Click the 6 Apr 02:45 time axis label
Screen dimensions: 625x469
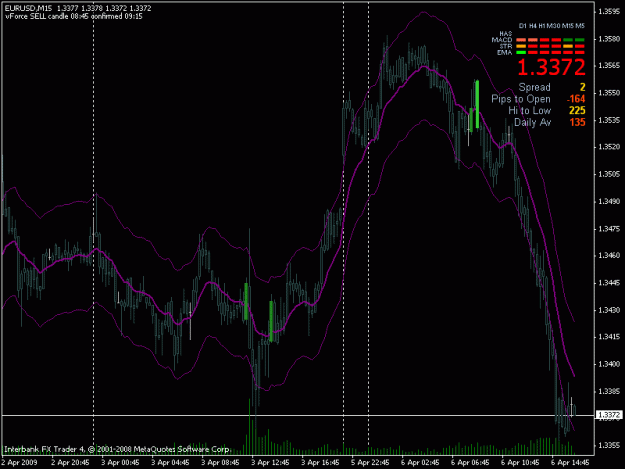click(420, 463)
